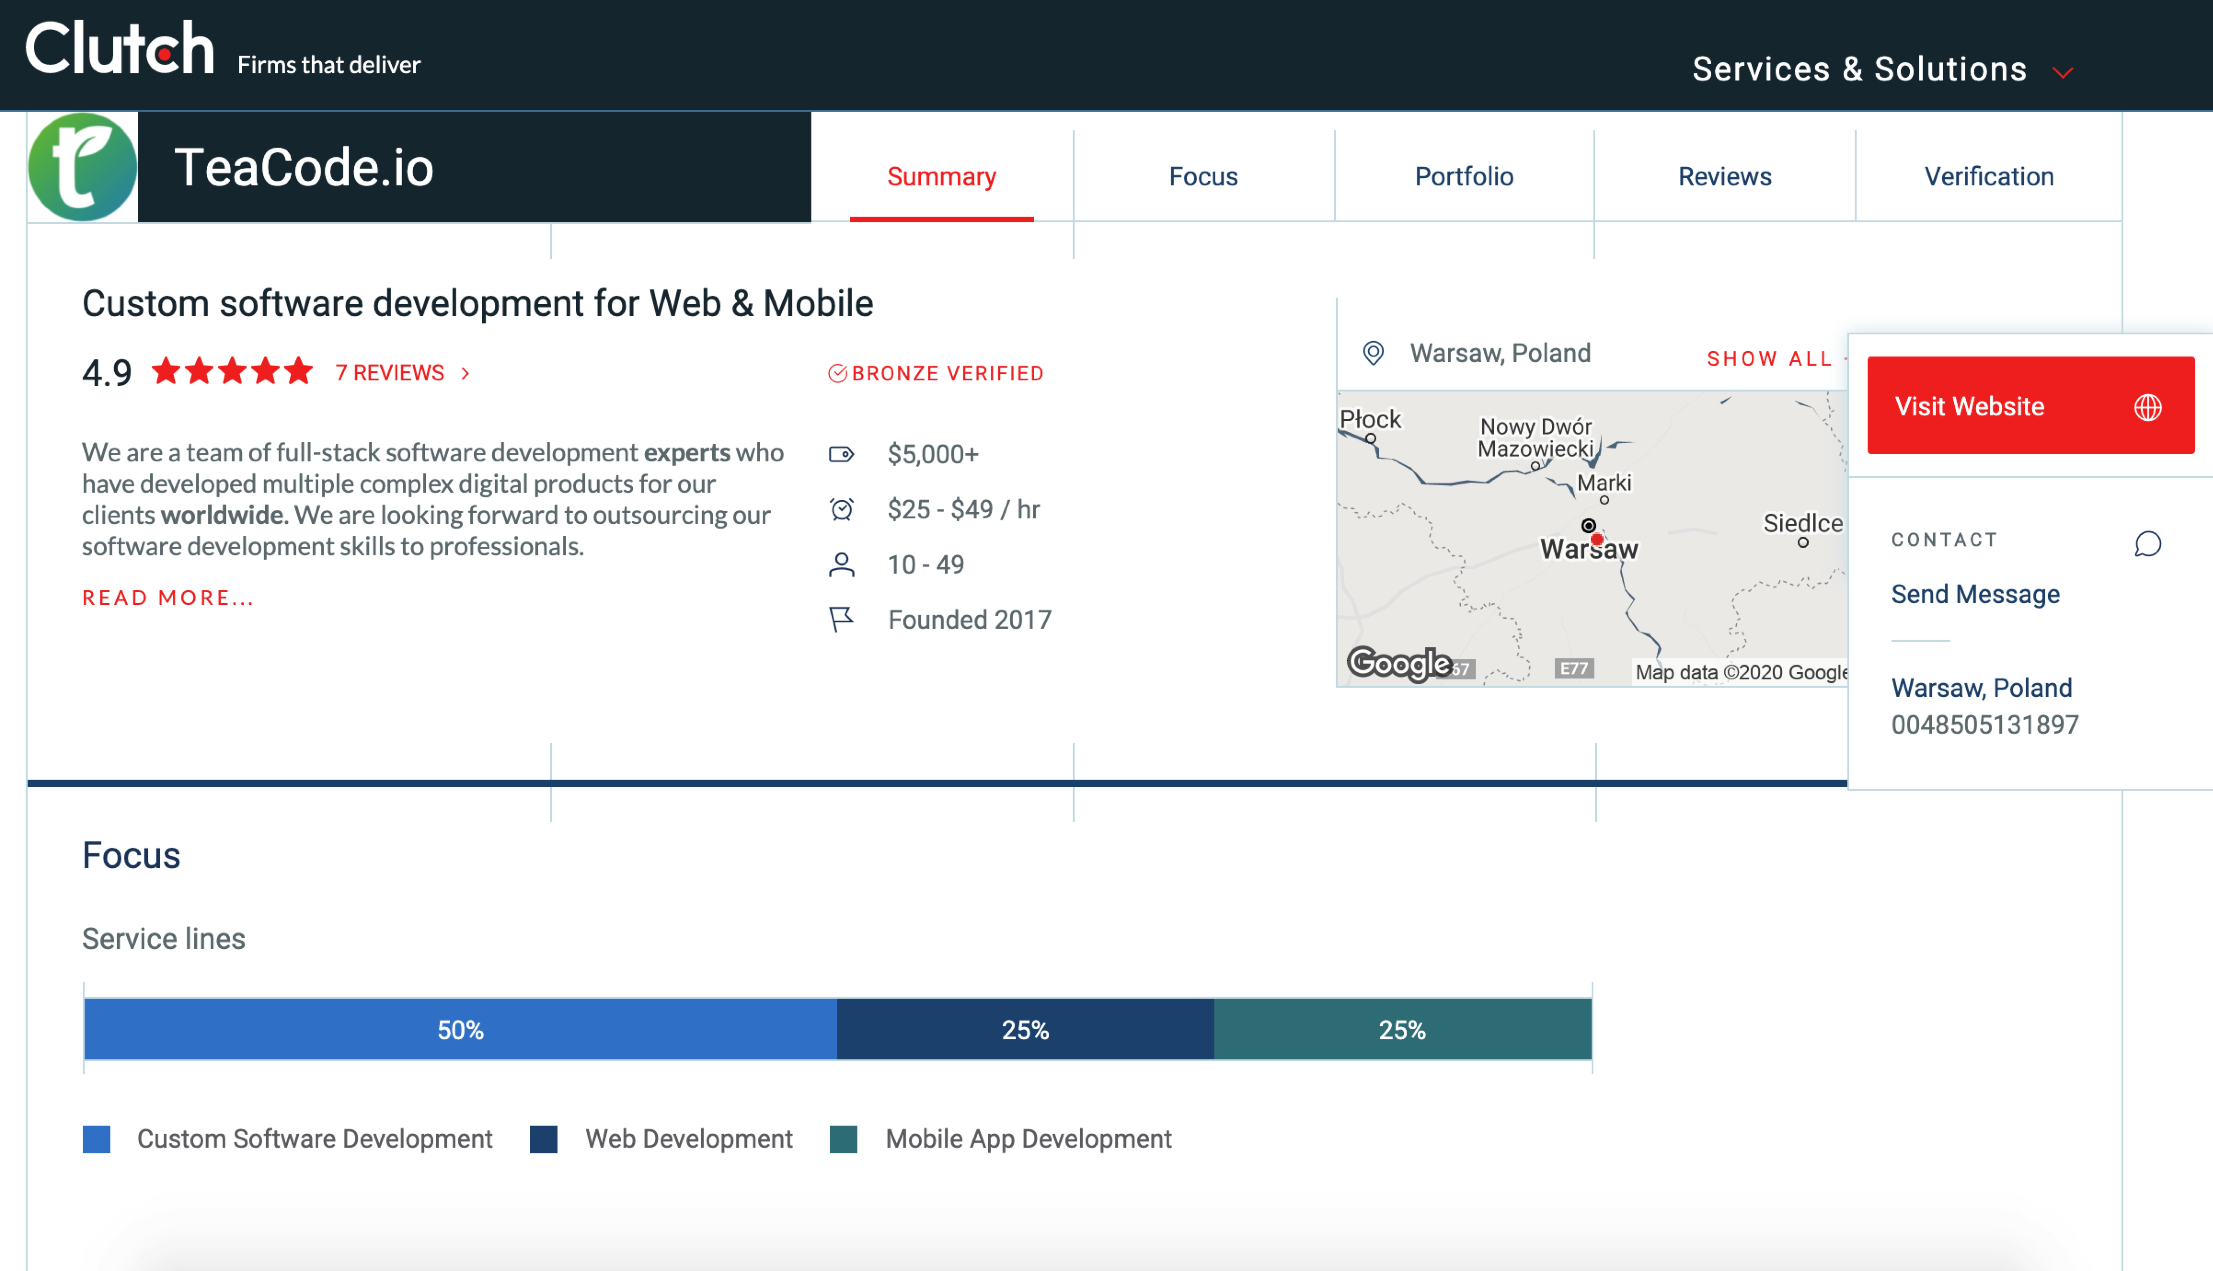Click the Service lines subheading

click(164, 939)
